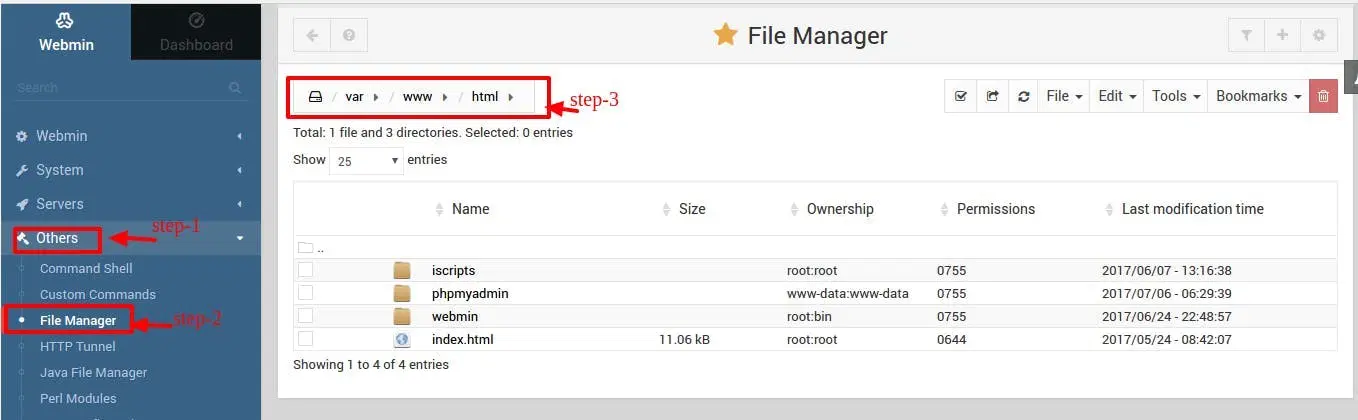The width and height of the screenshot is (1358, 420).
Task: Go to var in breadcrumb path
Action: coord(354,97)
